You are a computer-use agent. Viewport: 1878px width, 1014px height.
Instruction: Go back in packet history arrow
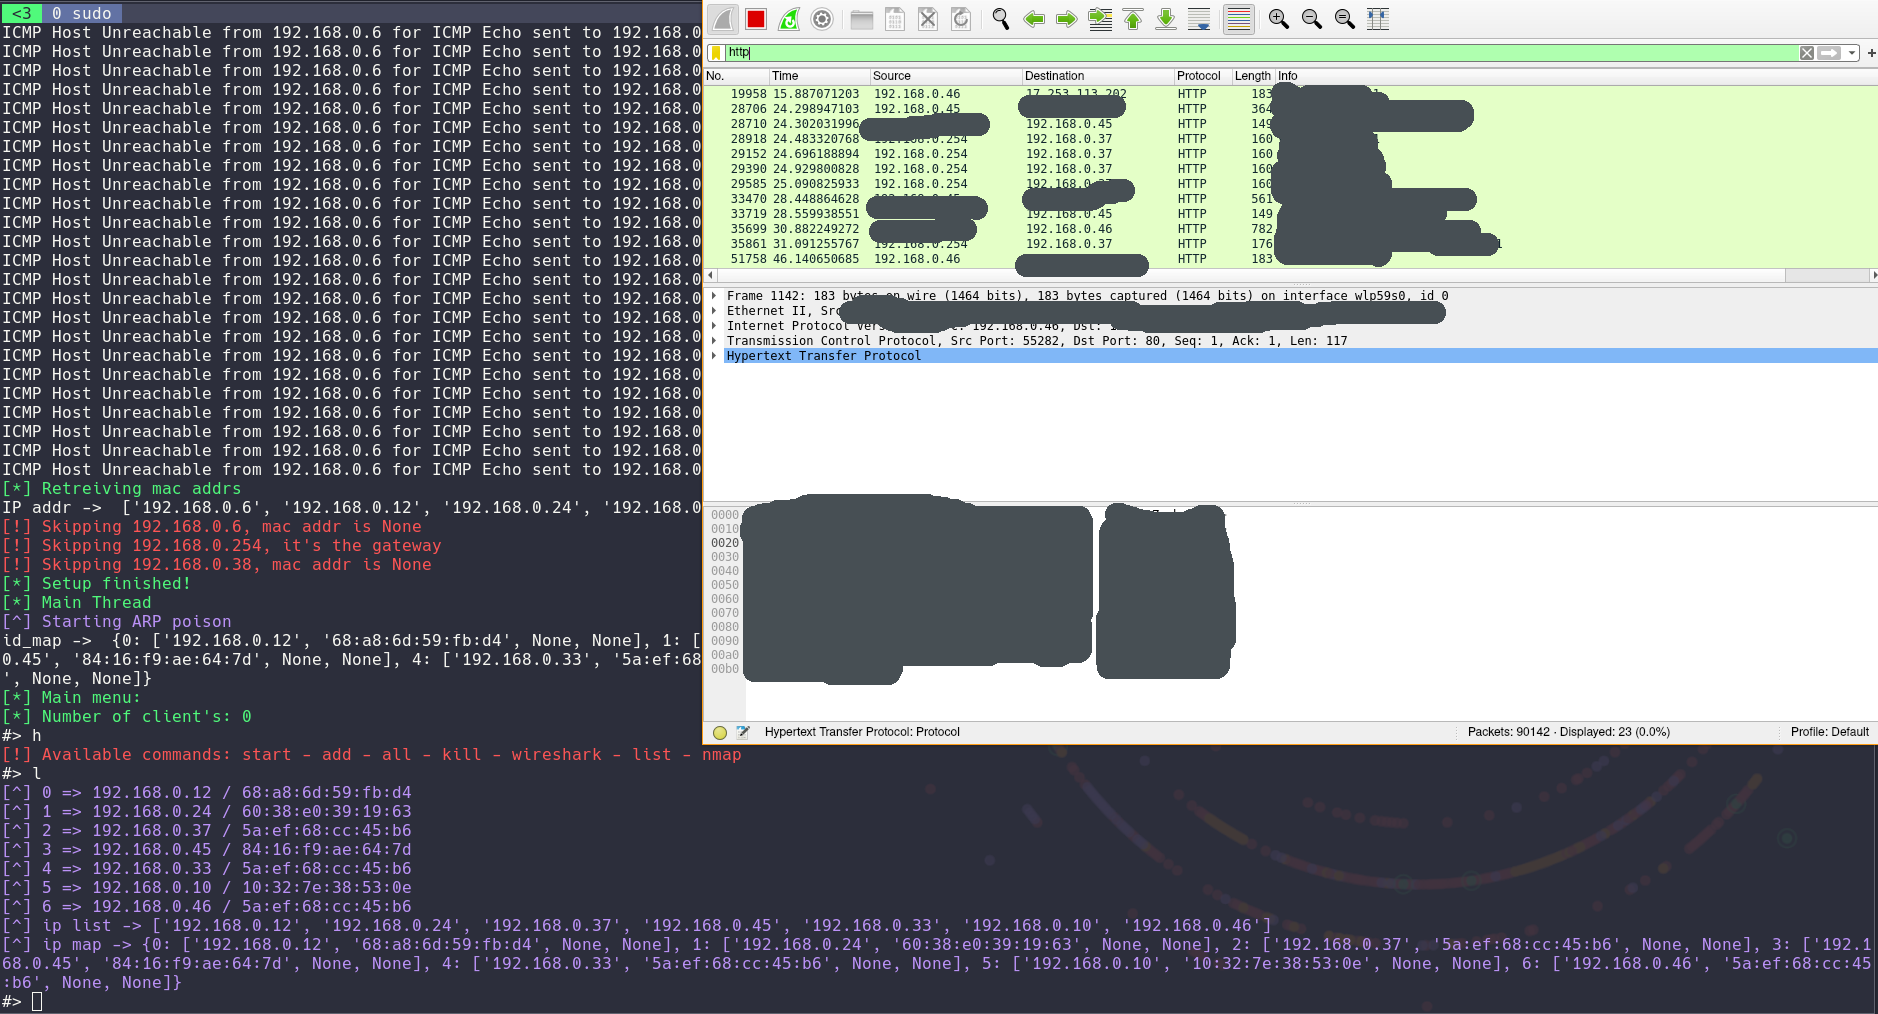pos(1034,19)
